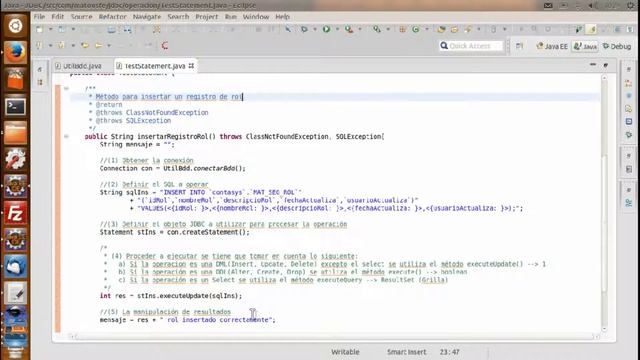The height and width of the screenshot is (360, 640).
Task: Click the New Java Package icon
Action: coord(402,29)
